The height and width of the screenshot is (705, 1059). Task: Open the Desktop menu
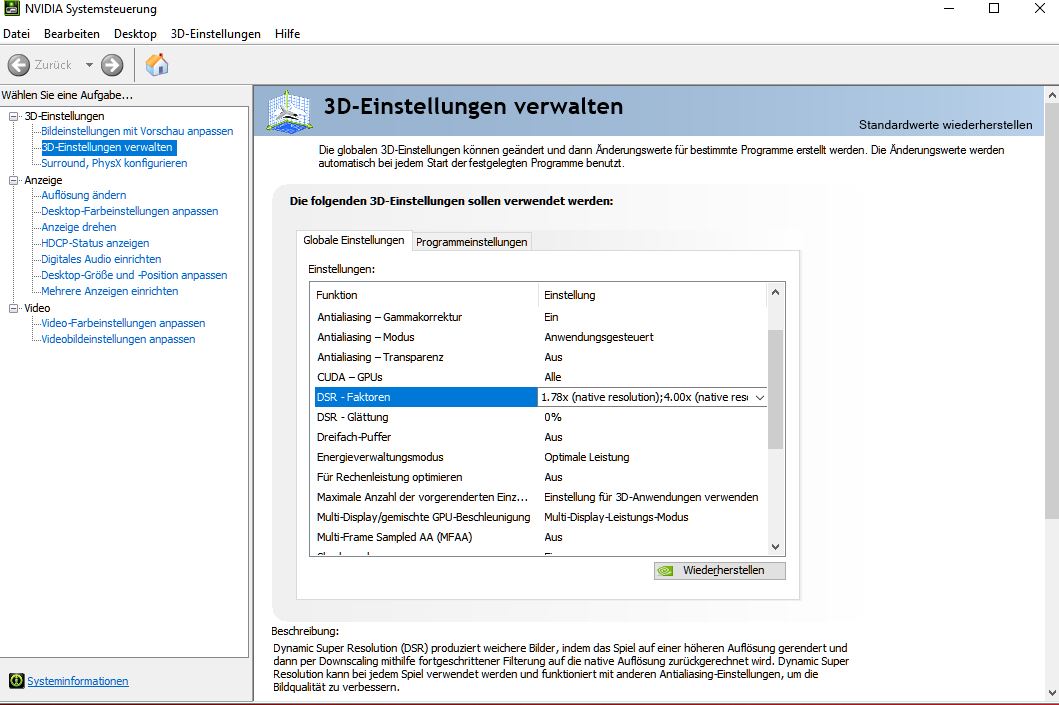(x=135, y=34)
